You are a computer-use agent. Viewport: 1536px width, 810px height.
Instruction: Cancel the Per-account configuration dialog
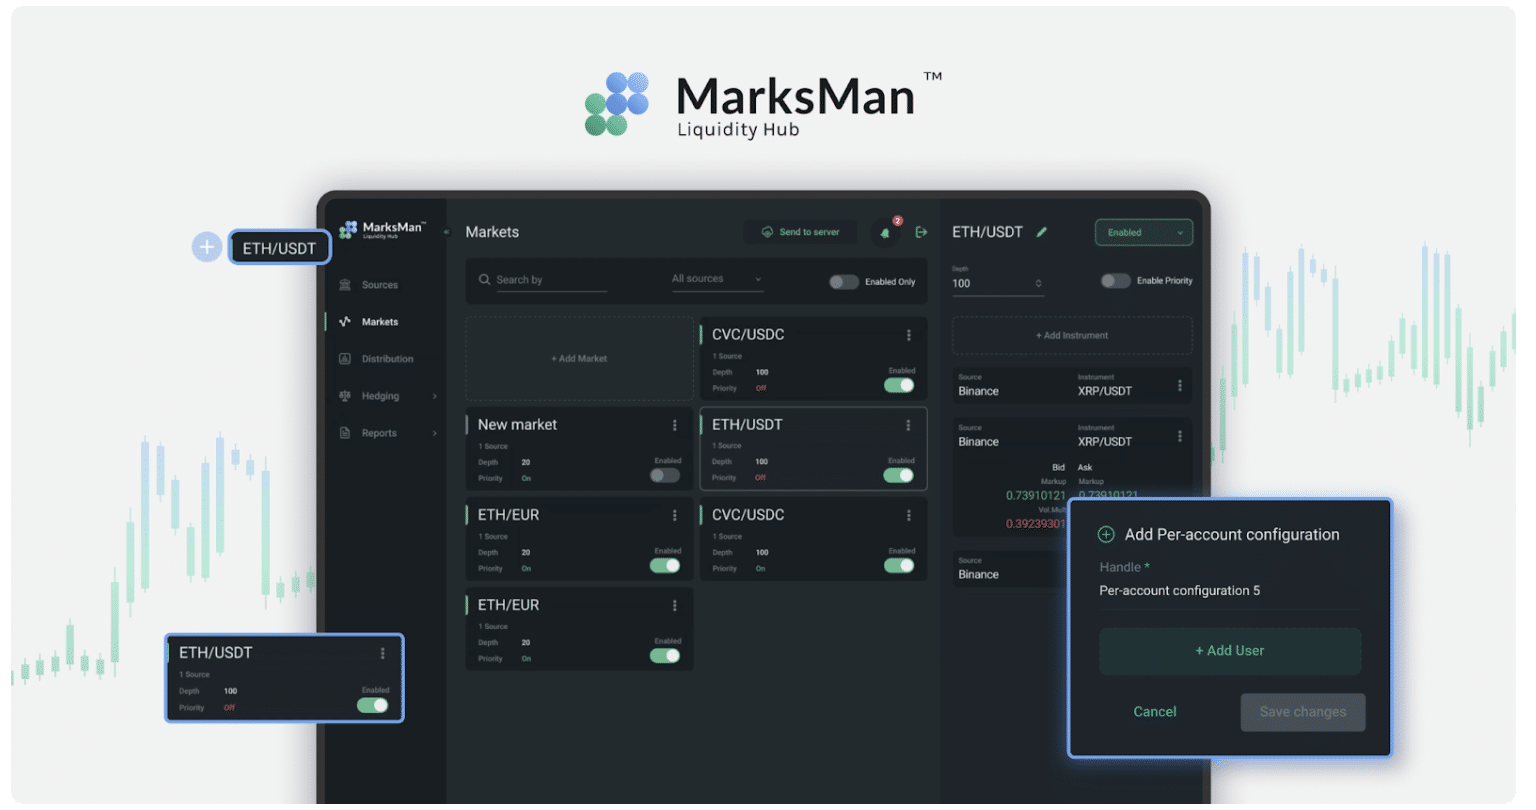click(x=1155, y=712)
